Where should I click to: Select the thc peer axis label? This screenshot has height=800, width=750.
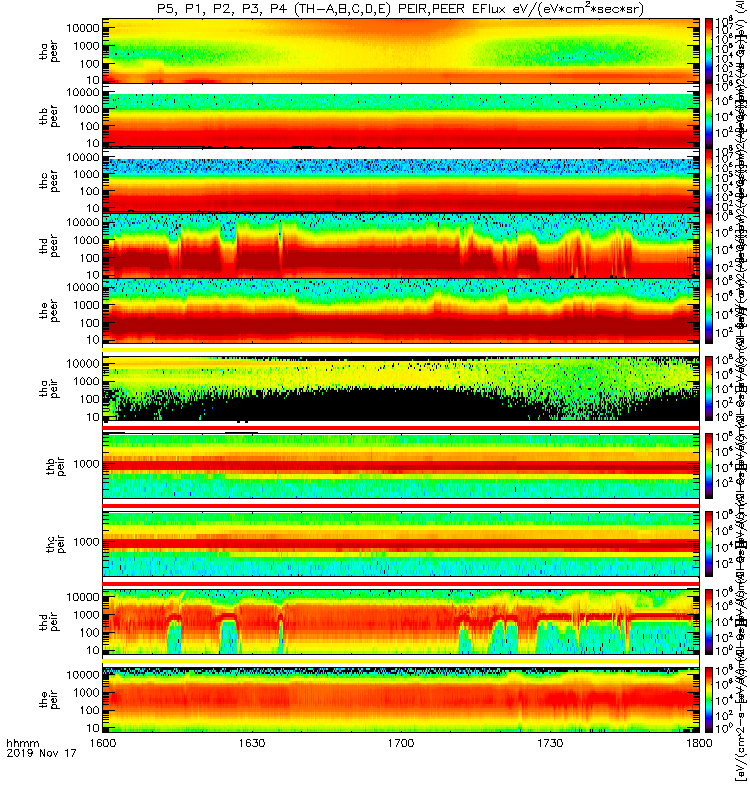point(49,181)
